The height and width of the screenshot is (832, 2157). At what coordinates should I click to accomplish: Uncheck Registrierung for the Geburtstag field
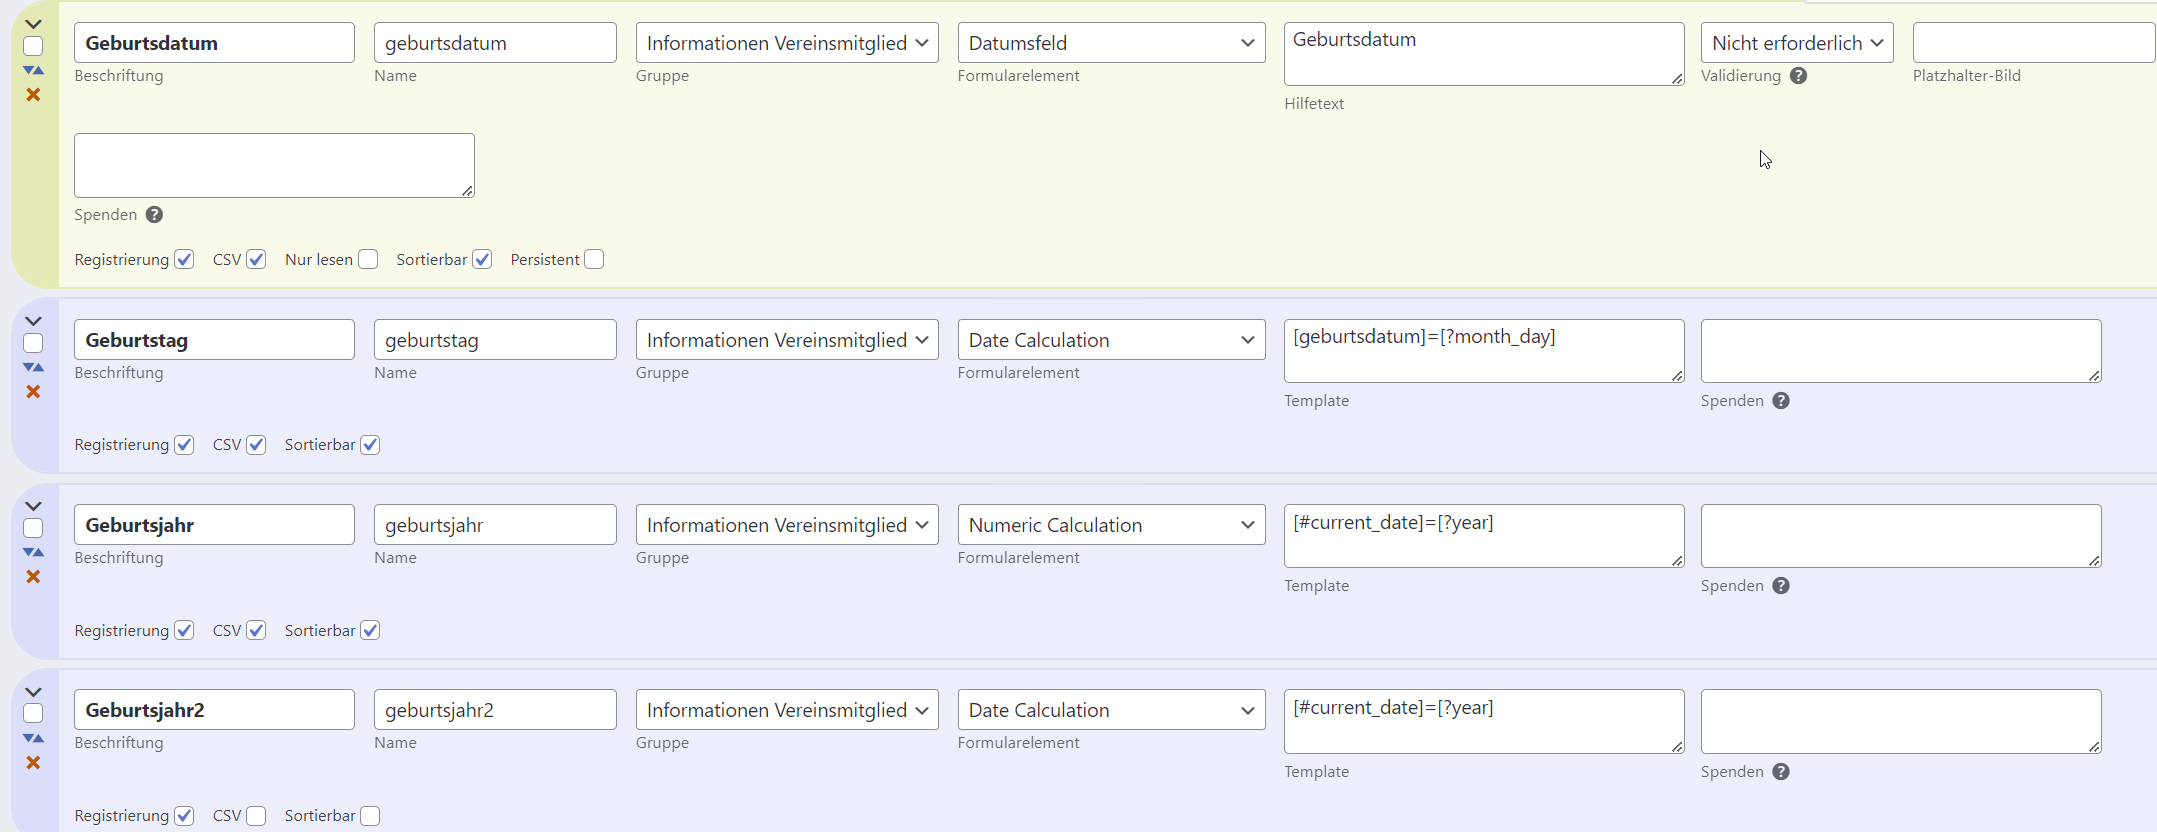[184, 445]
